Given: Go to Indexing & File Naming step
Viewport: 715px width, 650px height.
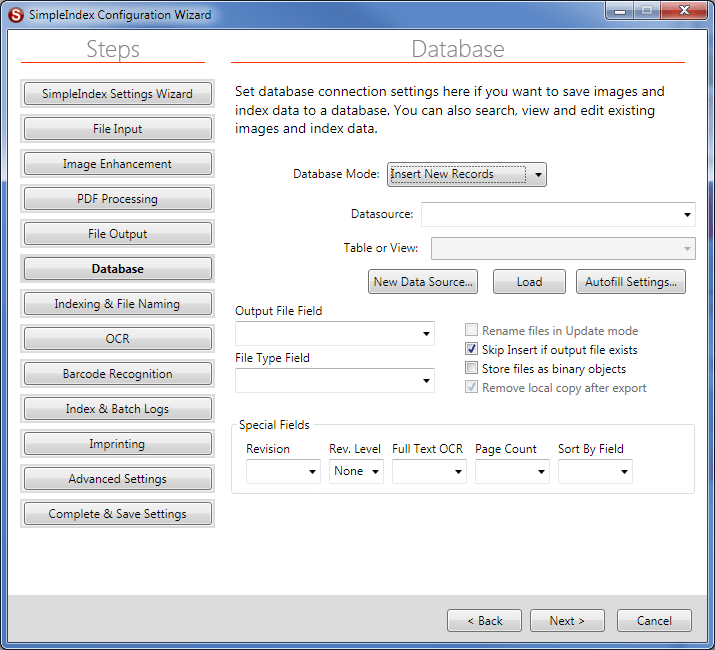Looking at the screenshot, I should [118, 304].
